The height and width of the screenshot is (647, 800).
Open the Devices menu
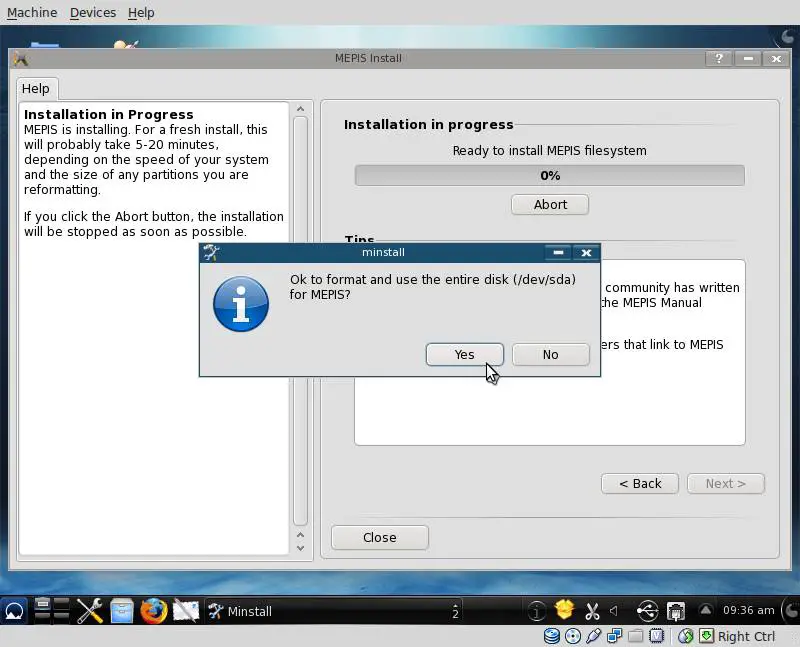pos(93,12)
